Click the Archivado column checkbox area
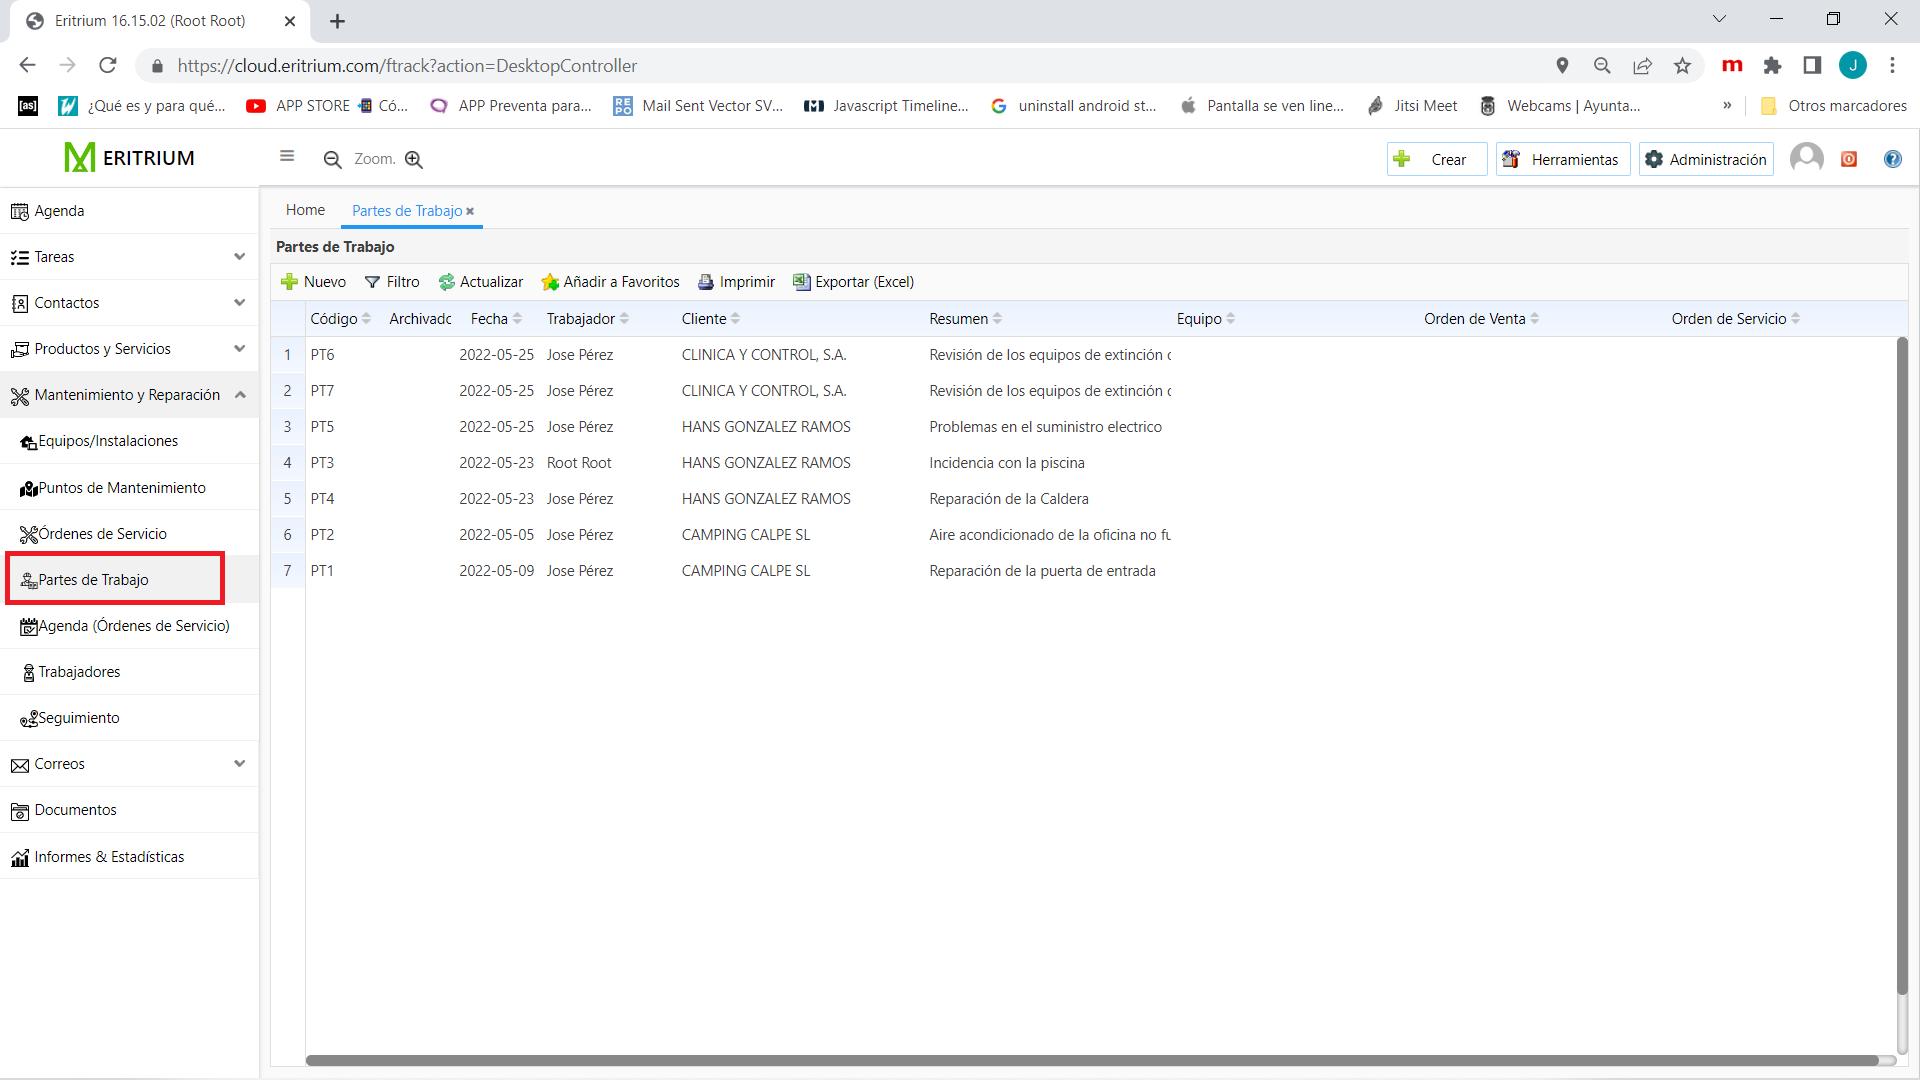 point(418,353)
